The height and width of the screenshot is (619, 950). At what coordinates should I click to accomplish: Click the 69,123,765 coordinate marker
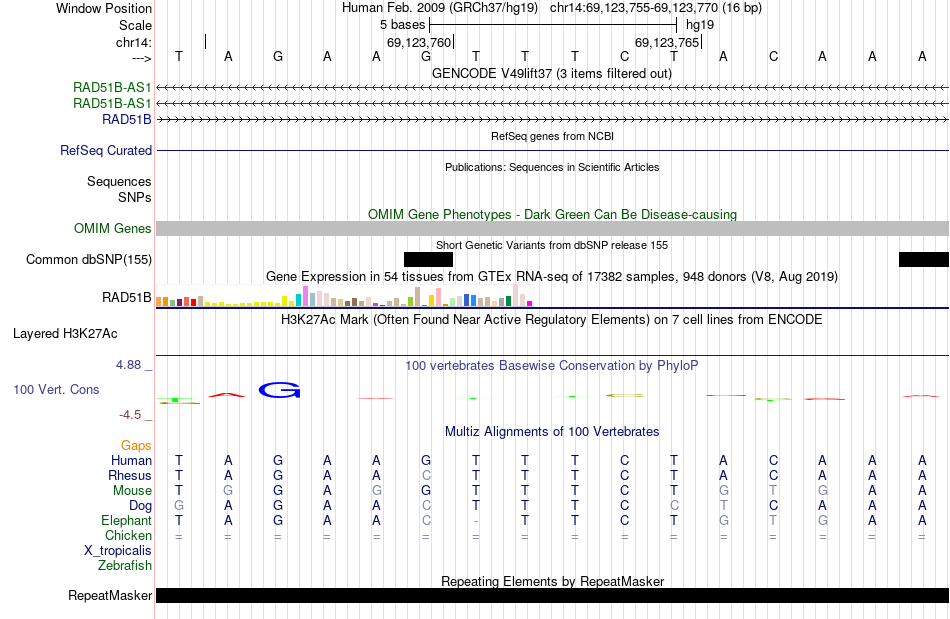[667, 42]
